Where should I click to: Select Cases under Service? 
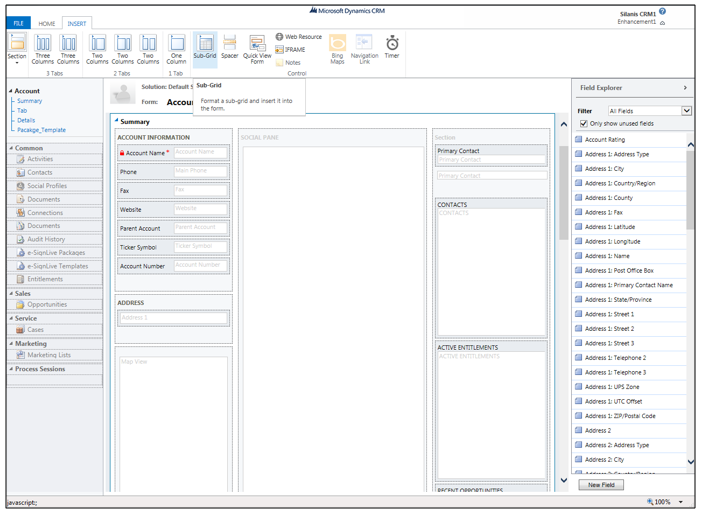coord(55,329)
